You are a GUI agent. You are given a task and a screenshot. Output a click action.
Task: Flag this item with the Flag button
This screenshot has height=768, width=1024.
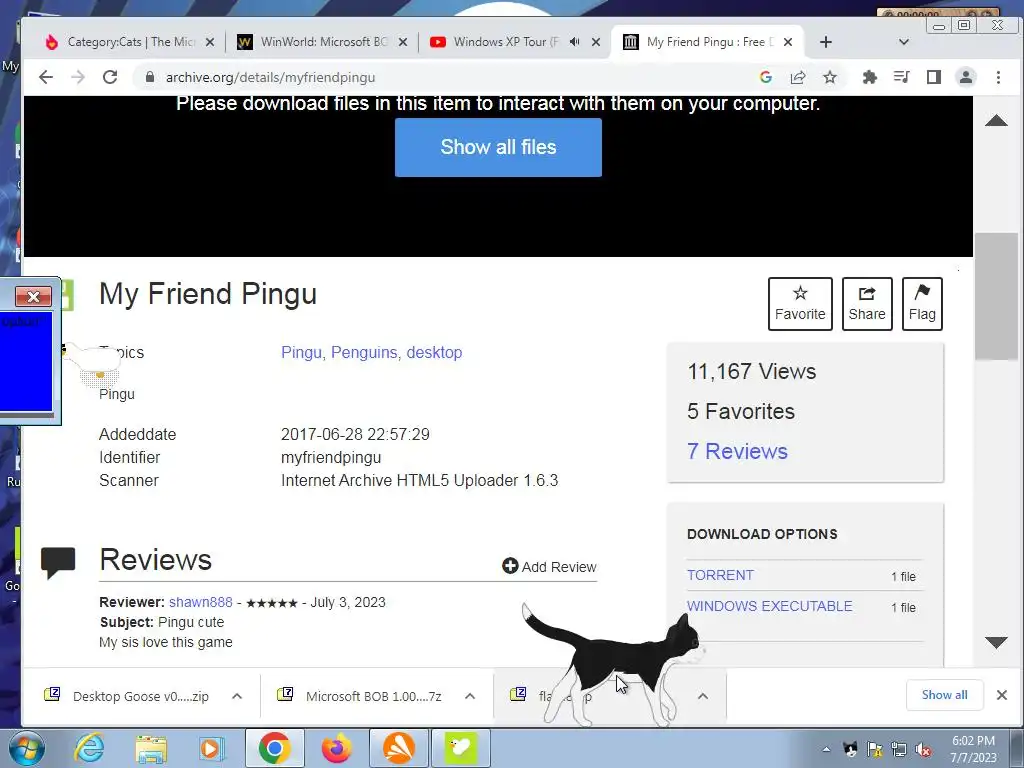point(922,304)
